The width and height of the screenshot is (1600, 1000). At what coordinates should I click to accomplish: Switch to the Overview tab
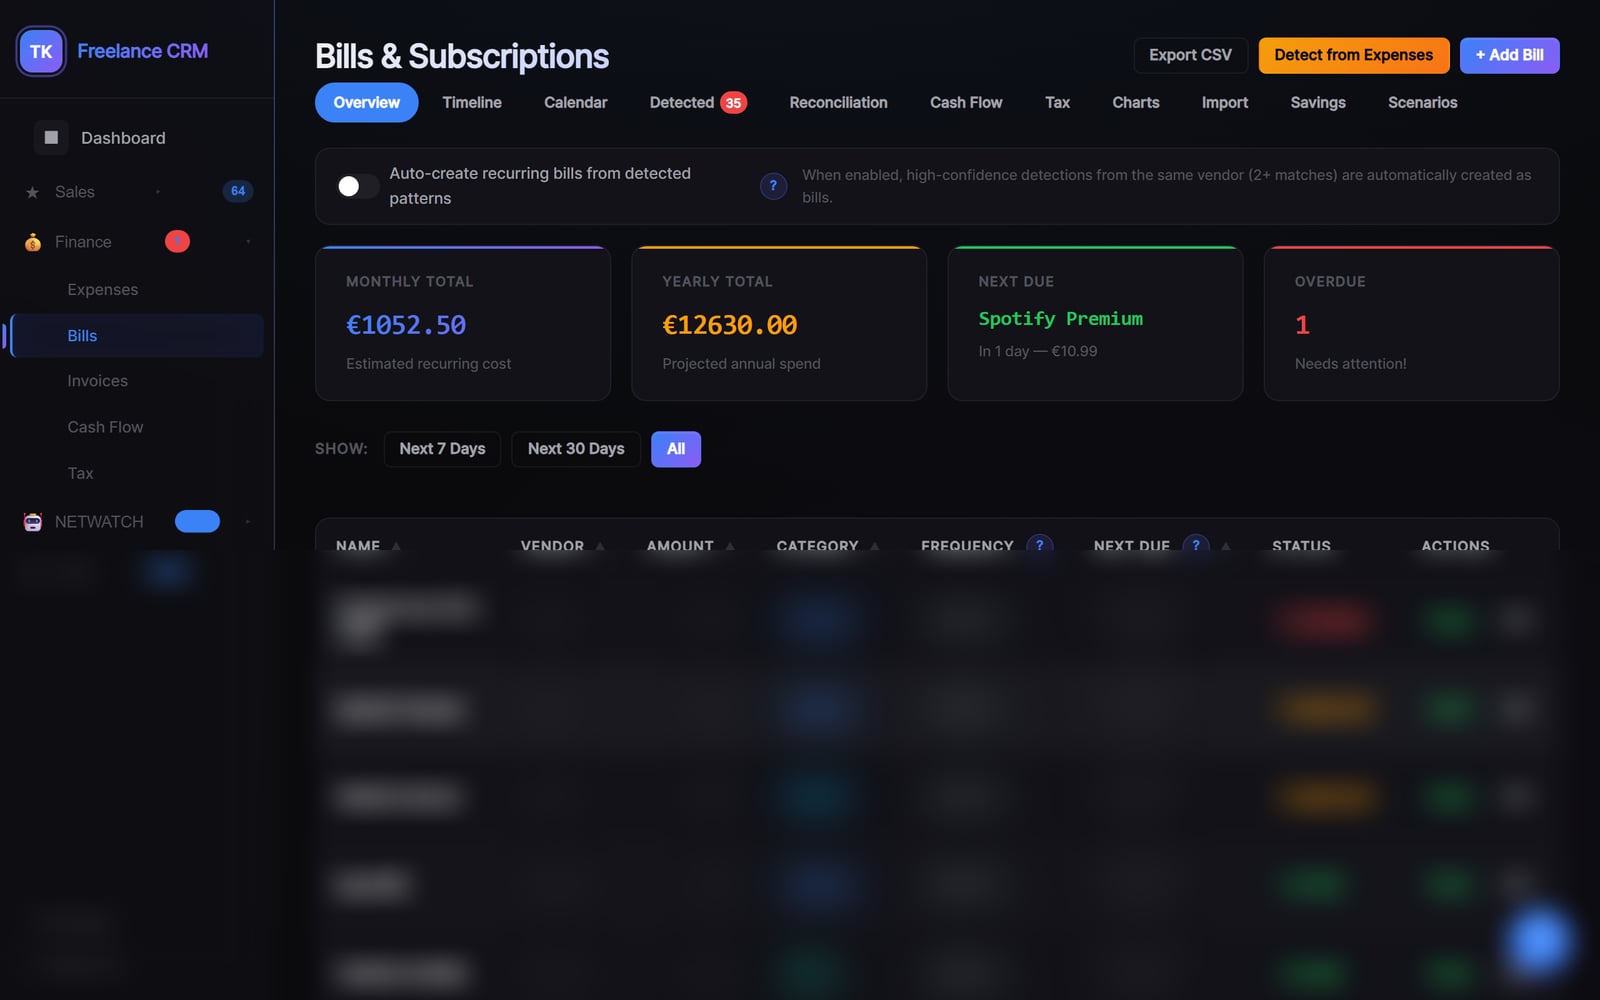[x=367, y=103]
